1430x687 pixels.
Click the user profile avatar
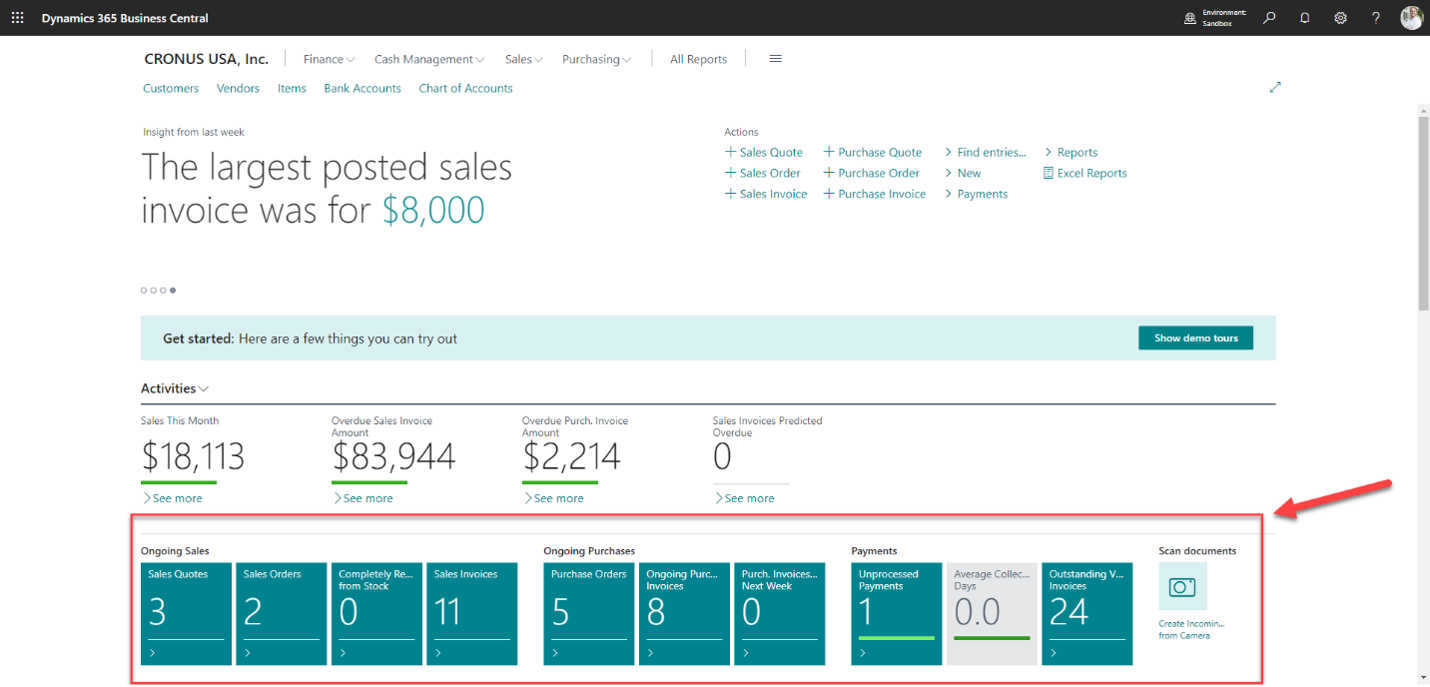(1411, 18)
